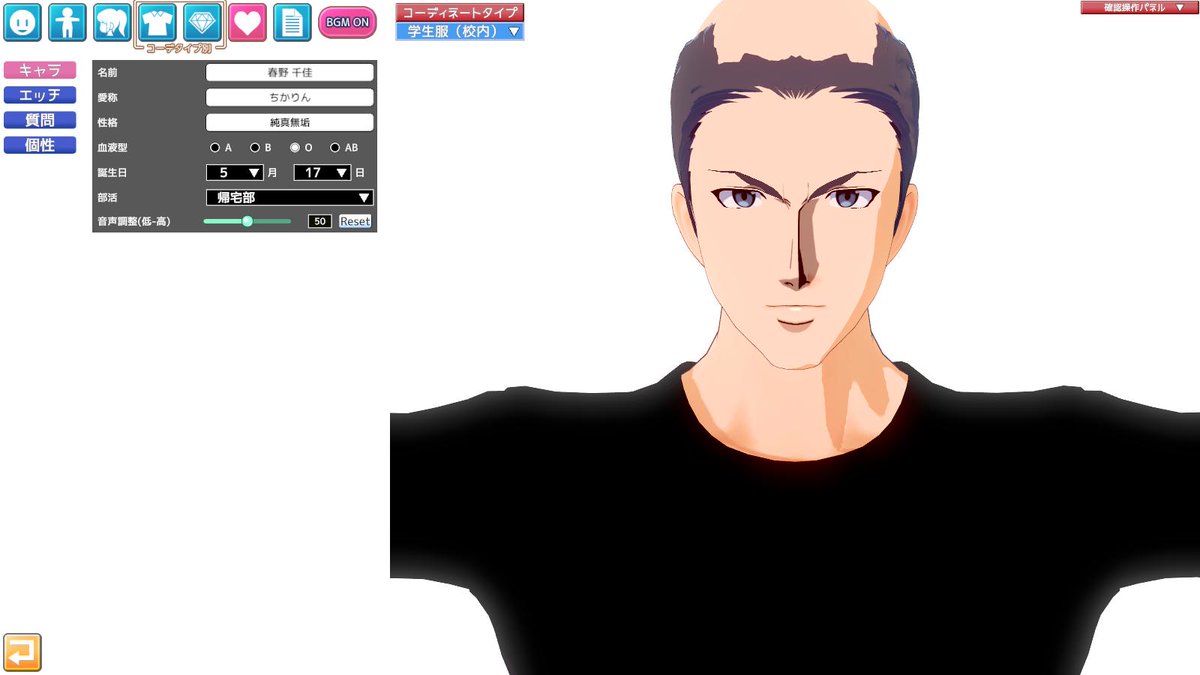Open the document save/load icon

click(292, 22)
